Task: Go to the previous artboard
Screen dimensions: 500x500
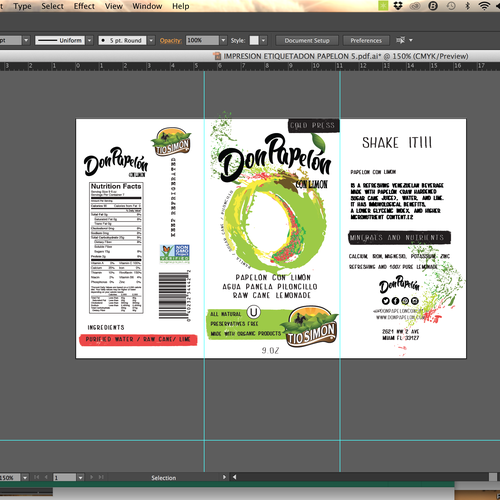Action: point(46,477)
